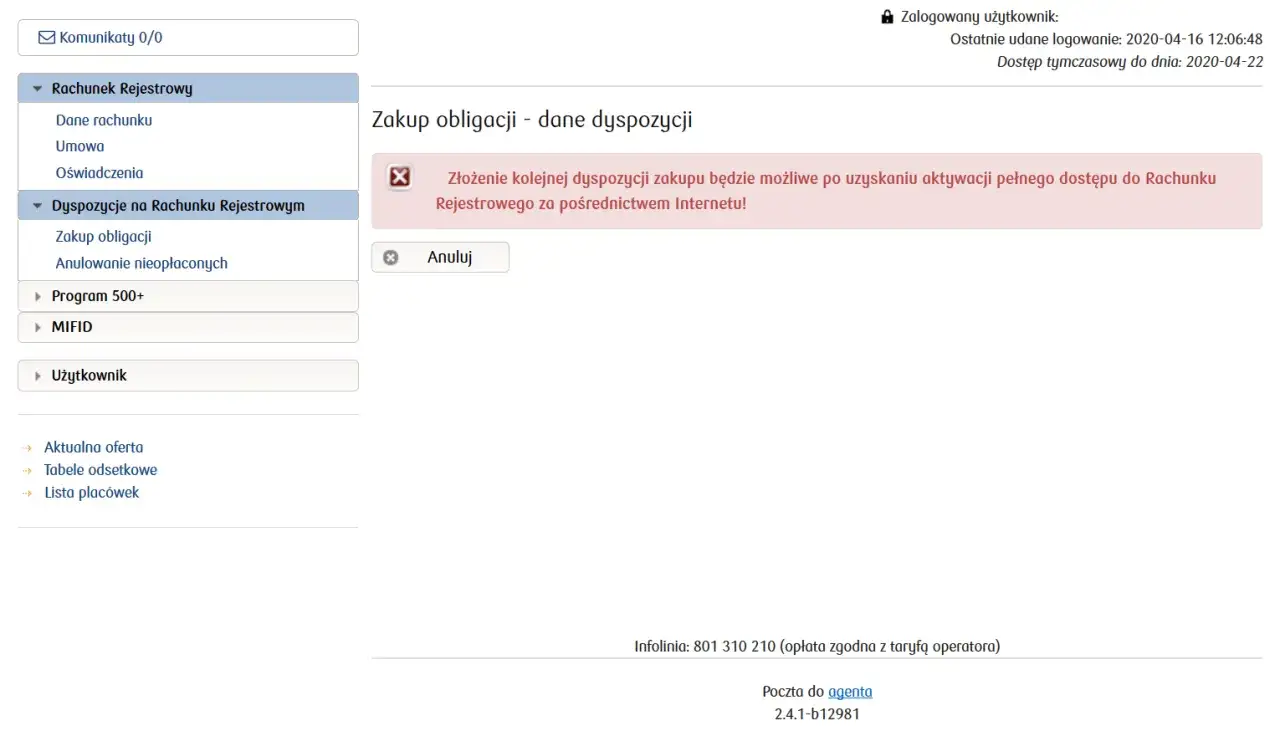Viewport: 1280px width, 731px height.
Task: Open Anulowanie nieopłaconych menu item
Action: coord(141,263)
